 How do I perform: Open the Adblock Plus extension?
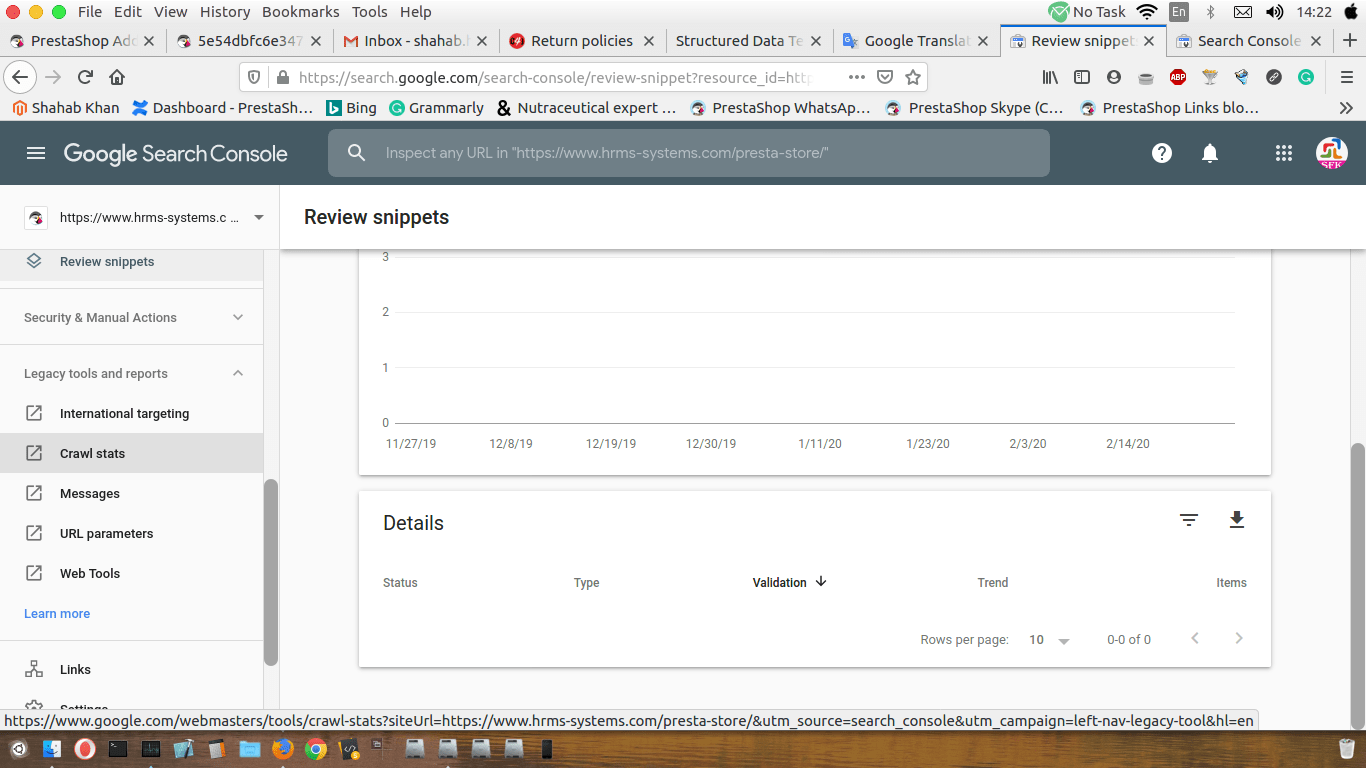(1178, 77)
